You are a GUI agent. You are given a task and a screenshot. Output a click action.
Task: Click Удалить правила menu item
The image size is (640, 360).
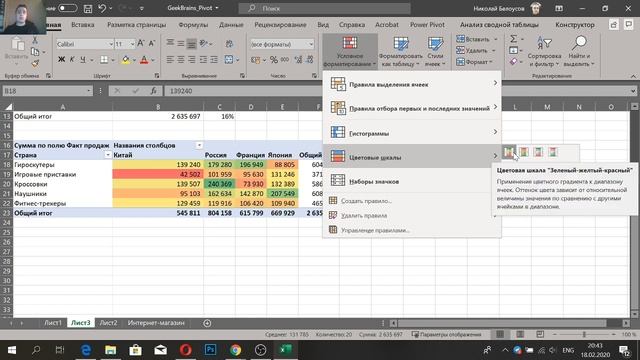pyautogui.click(x=412, y=216)
